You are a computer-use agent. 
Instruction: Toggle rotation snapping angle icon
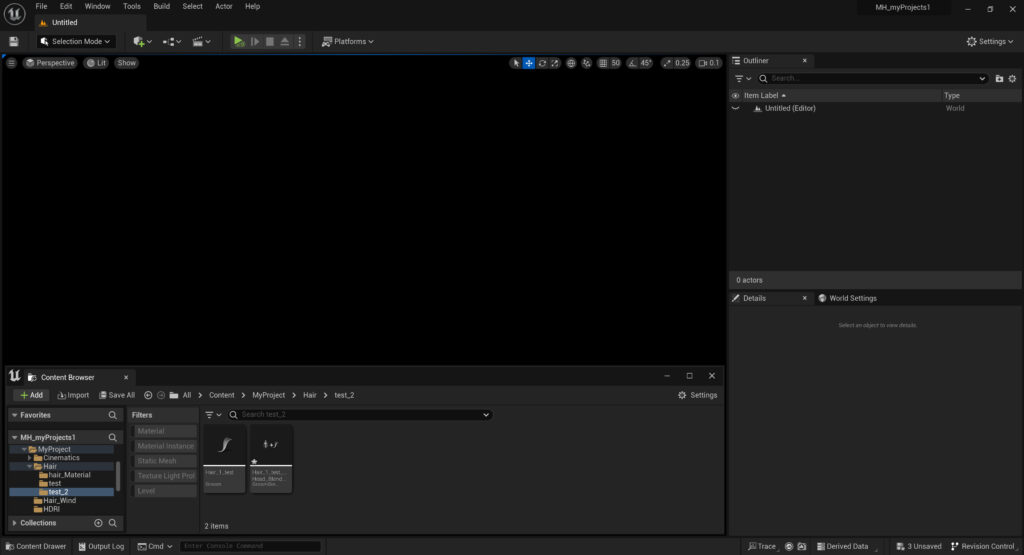(632, 63)
